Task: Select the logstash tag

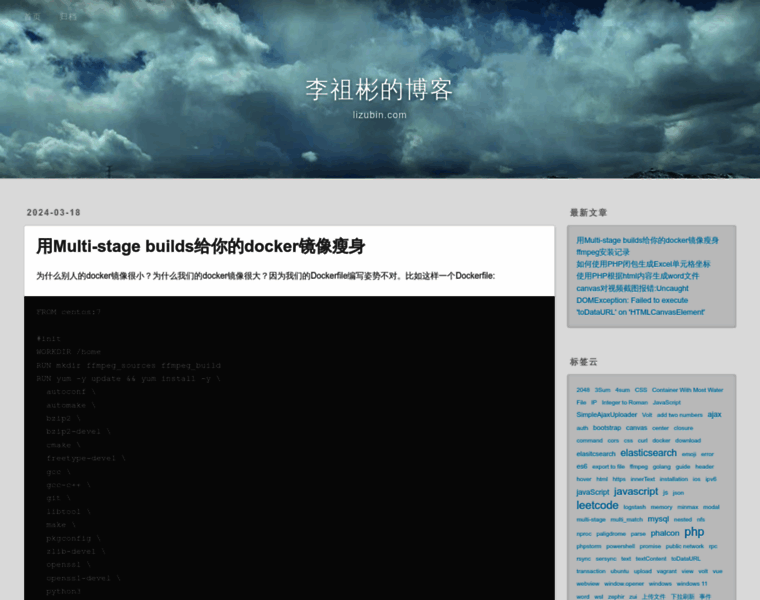Action: click(x=634, y=507)
